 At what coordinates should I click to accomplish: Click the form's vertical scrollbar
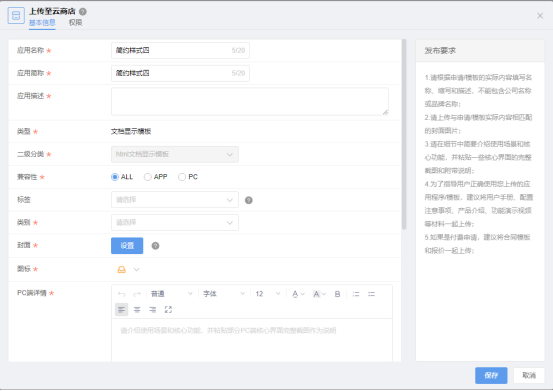click(x=404, y=134)
